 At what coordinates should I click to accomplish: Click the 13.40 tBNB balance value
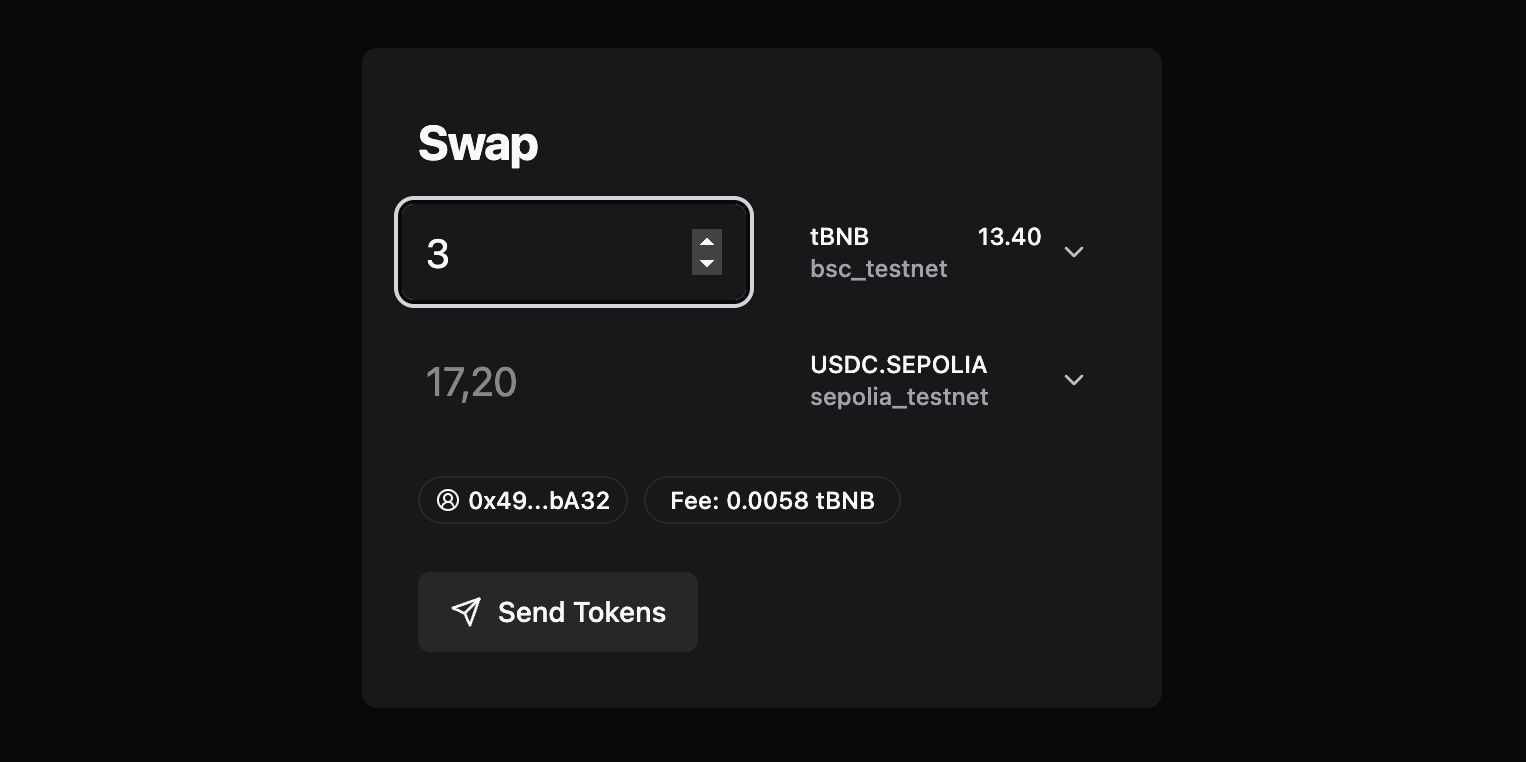pos(1009,237)
